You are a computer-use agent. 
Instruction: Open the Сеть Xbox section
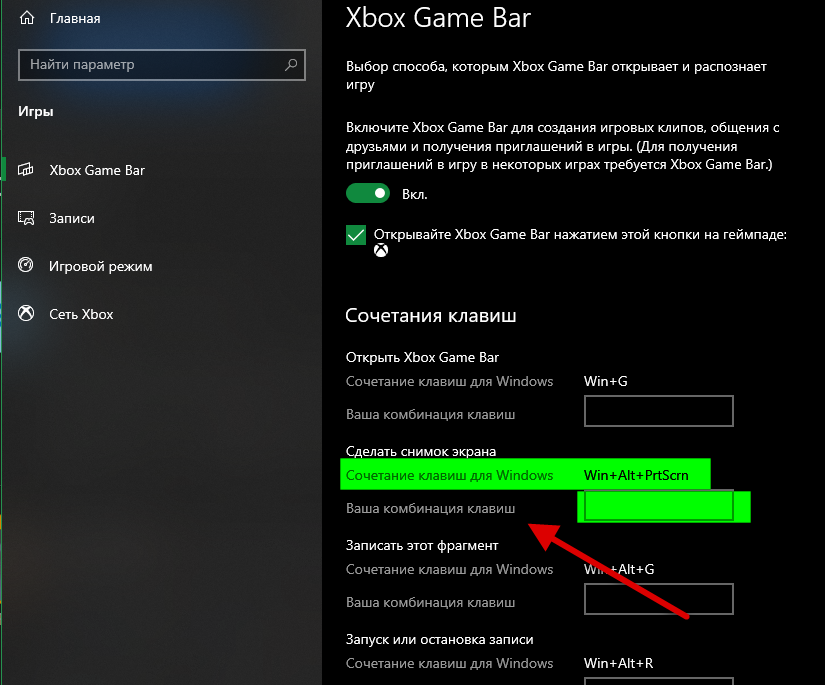pyautogui.click(x=81, y=314)
